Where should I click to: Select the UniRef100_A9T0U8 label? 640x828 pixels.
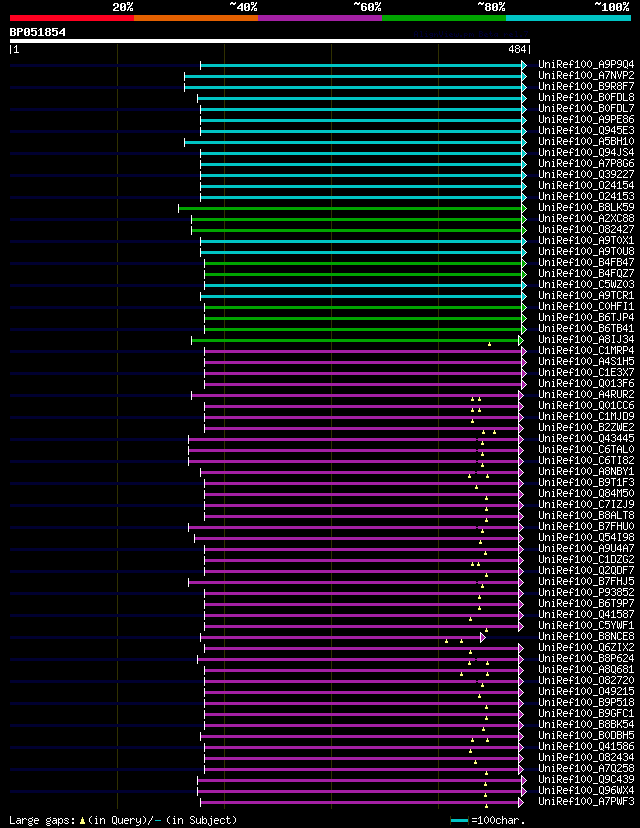click(586, 251)
